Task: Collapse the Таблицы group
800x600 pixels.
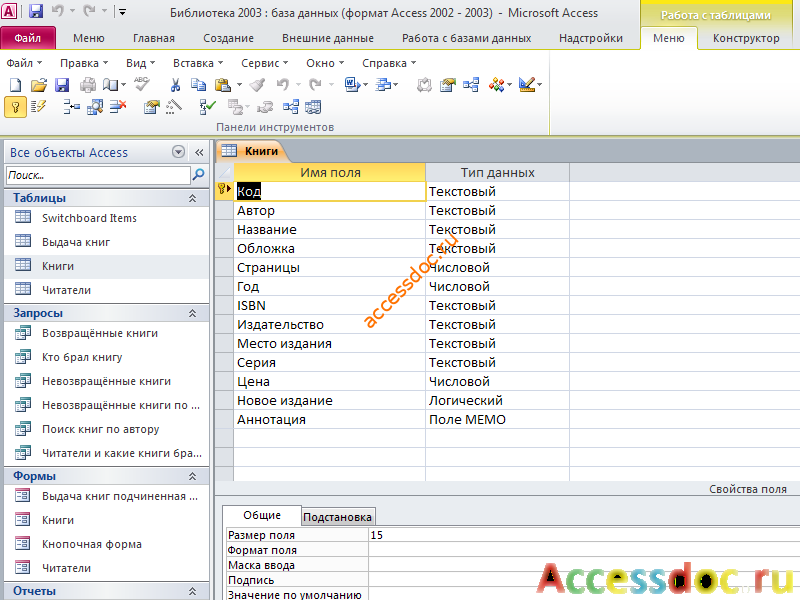Action: click(192, 198)
